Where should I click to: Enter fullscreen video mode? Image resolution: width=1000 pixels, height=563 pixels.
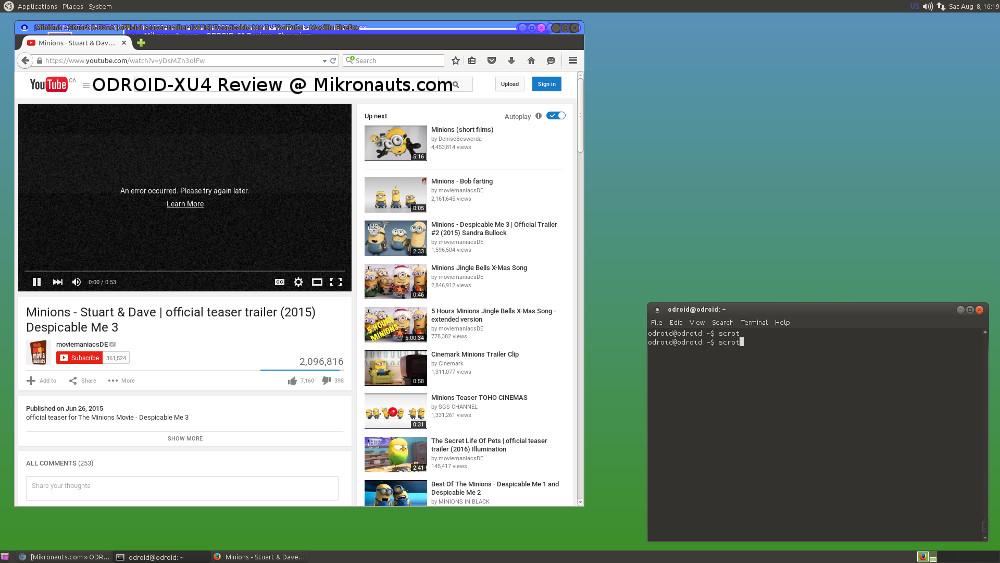pos(336,282)
